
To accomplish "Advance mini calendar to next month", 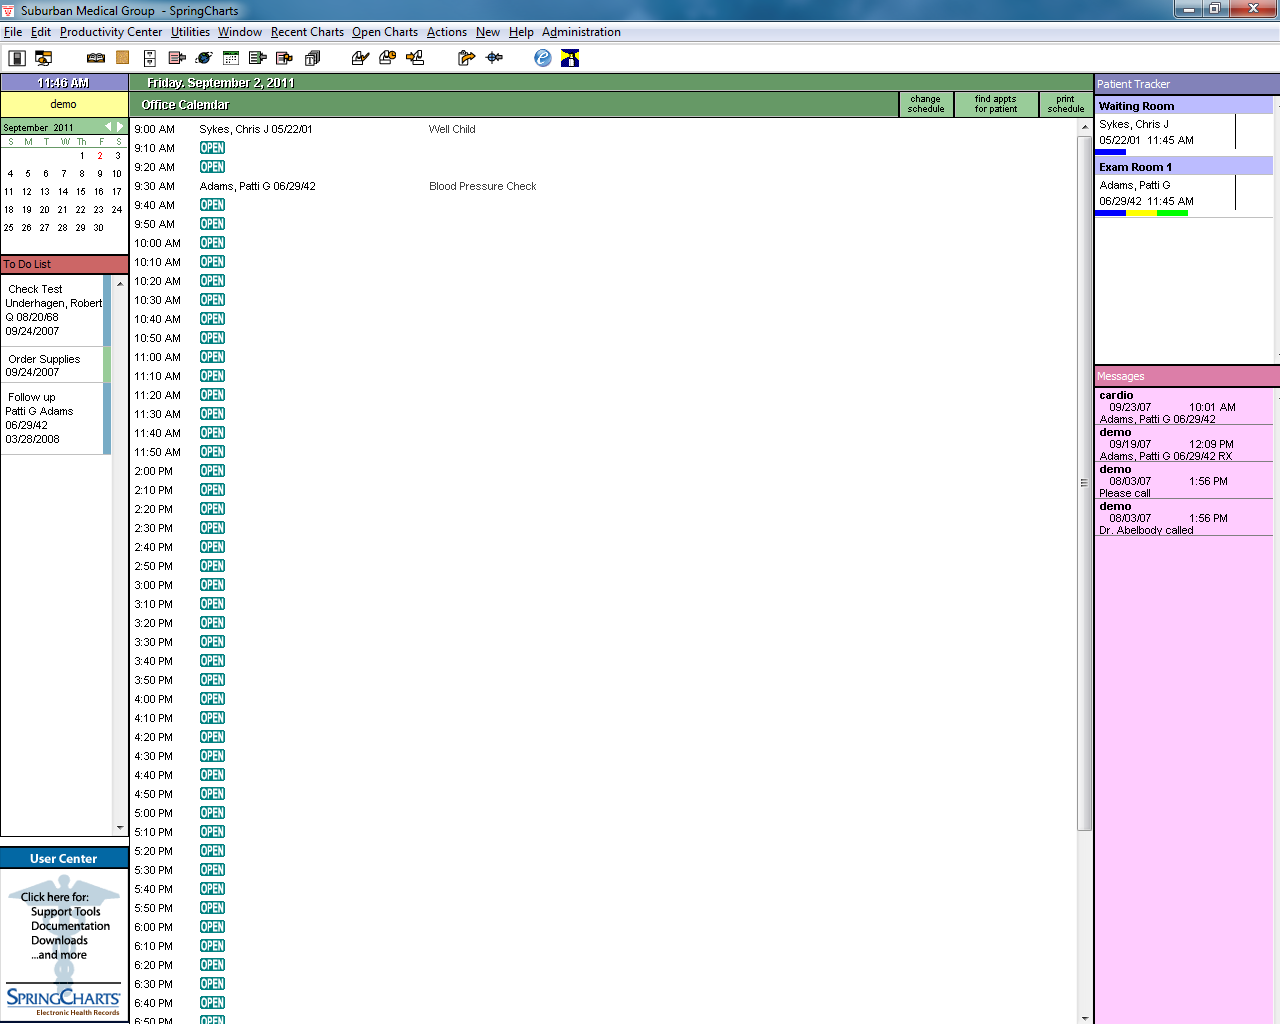I will point(120,127).
